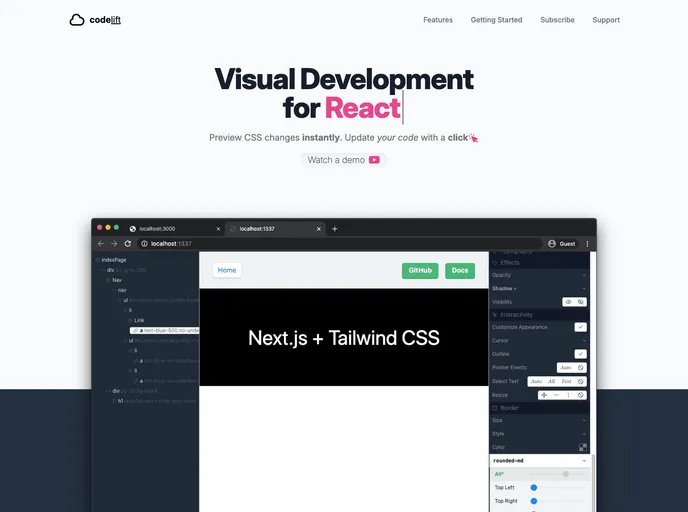Image resolution: width=688 pixels, height=512 pixels.
Task: Open the browser three-dot menu
Action: coord(587,243)
